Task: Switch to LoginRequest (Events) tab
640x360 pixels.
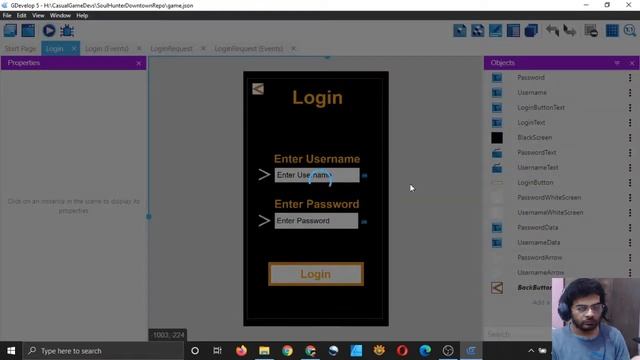Action: pos(249,49)
